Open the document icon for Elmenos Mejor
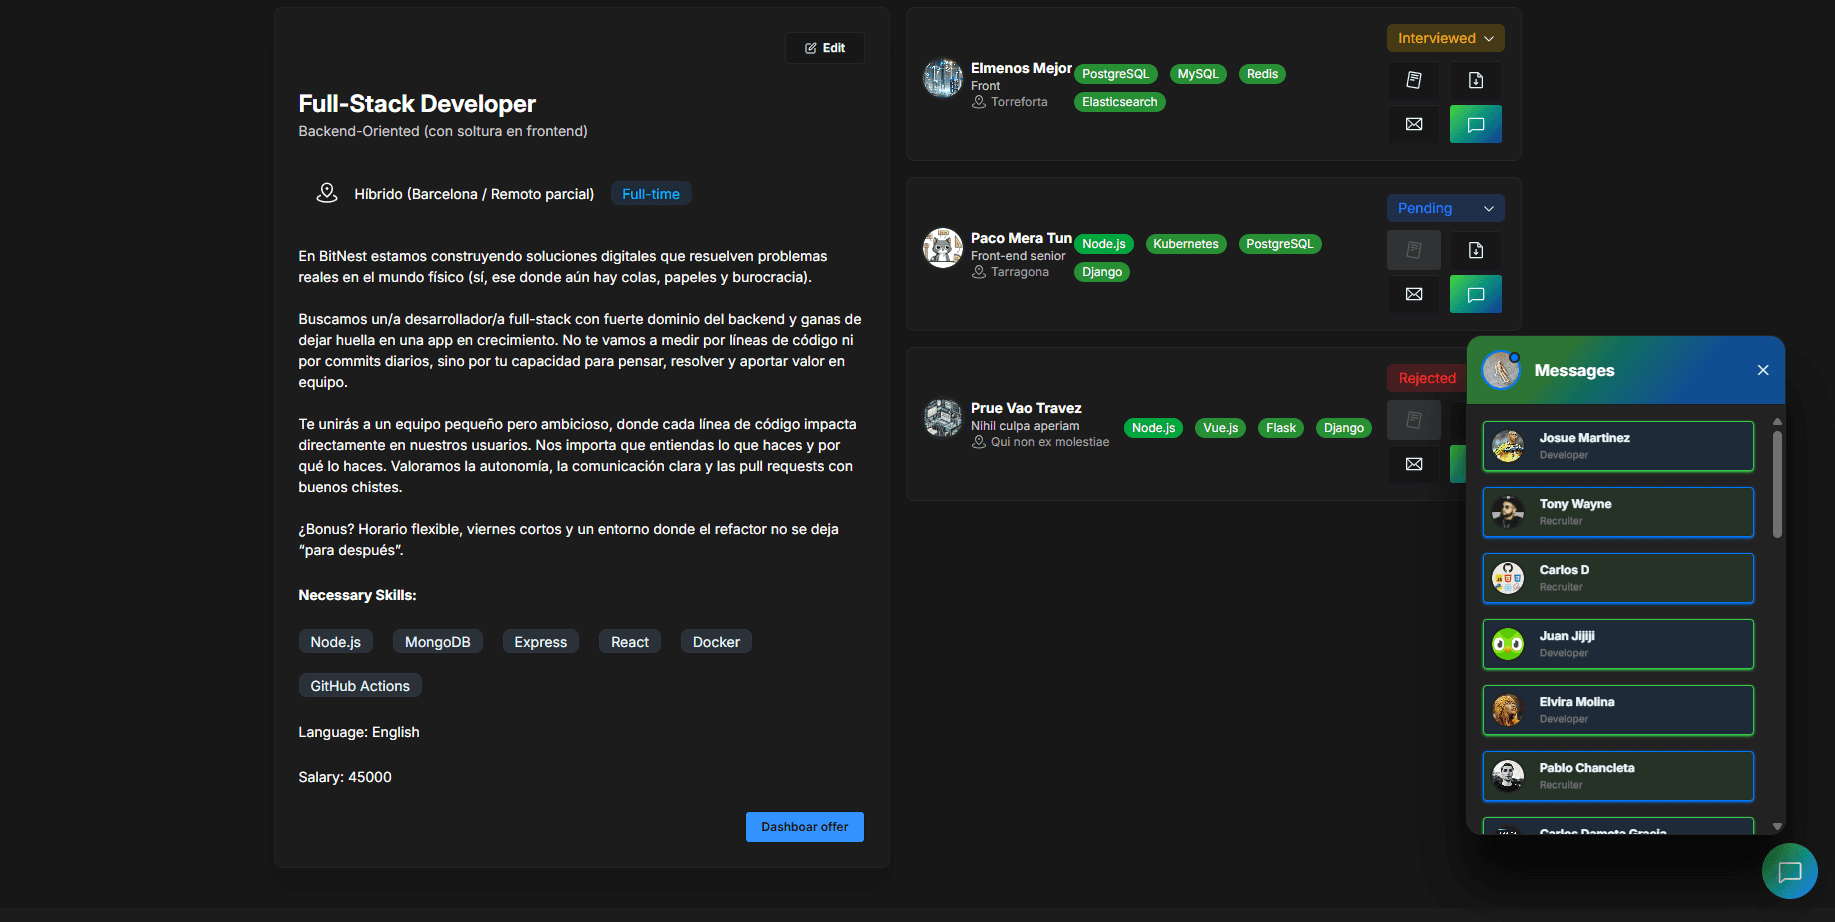 coord(1413,80)
